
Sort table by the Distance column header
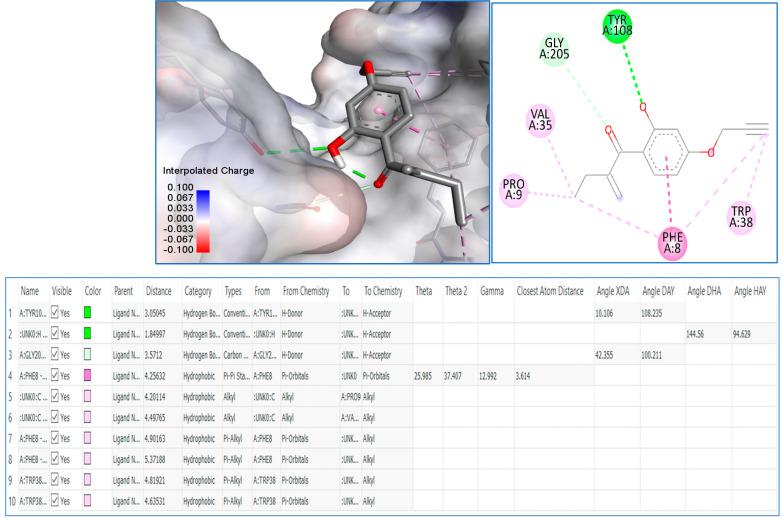tap(160, 290)
